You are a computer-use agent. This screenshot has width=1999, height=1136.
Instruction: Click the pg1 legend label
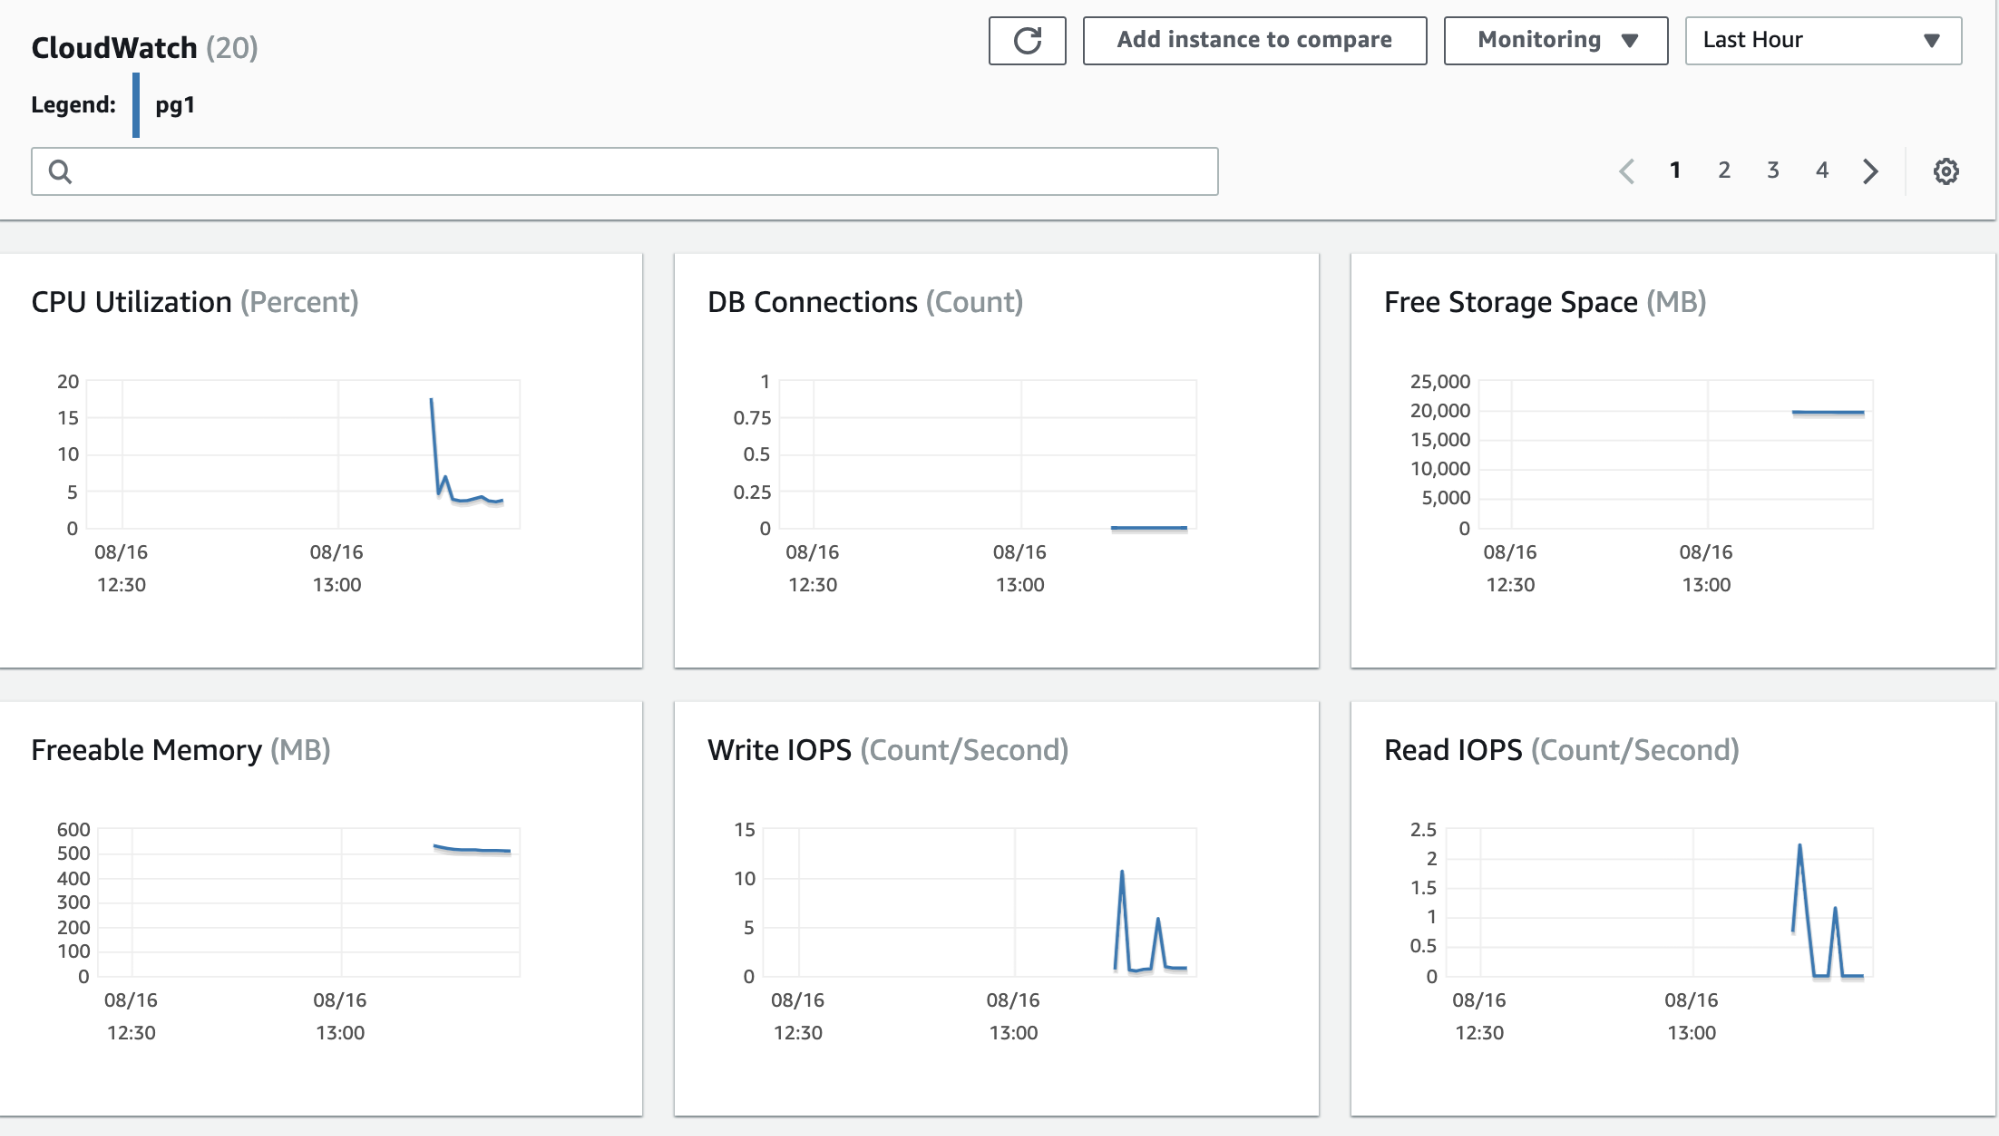(176, 103)
